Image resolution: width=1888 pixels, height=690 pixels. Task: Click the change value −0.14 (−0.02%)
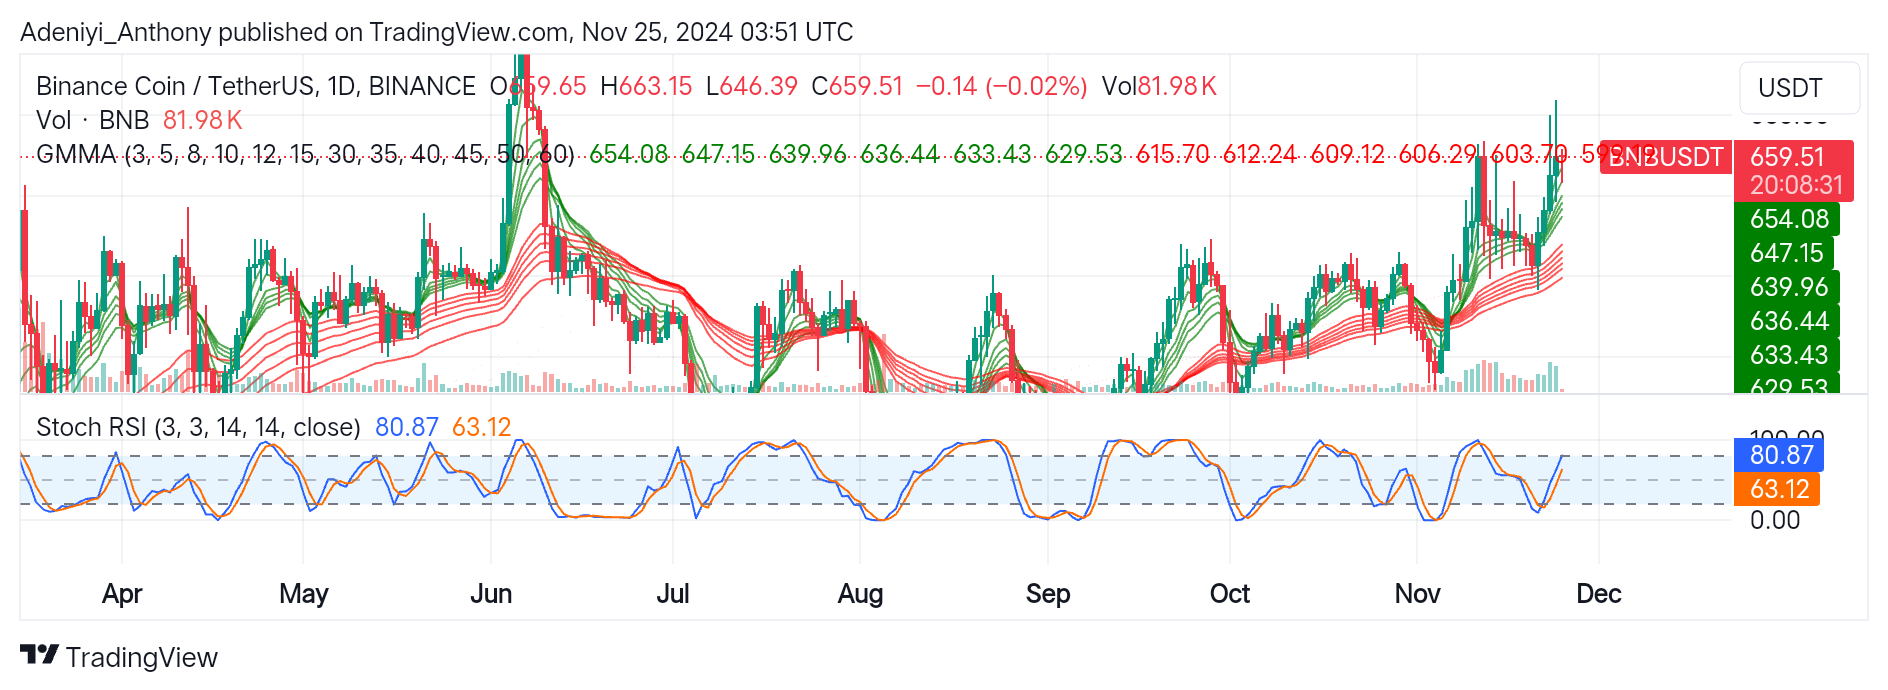click(1001, 86)
